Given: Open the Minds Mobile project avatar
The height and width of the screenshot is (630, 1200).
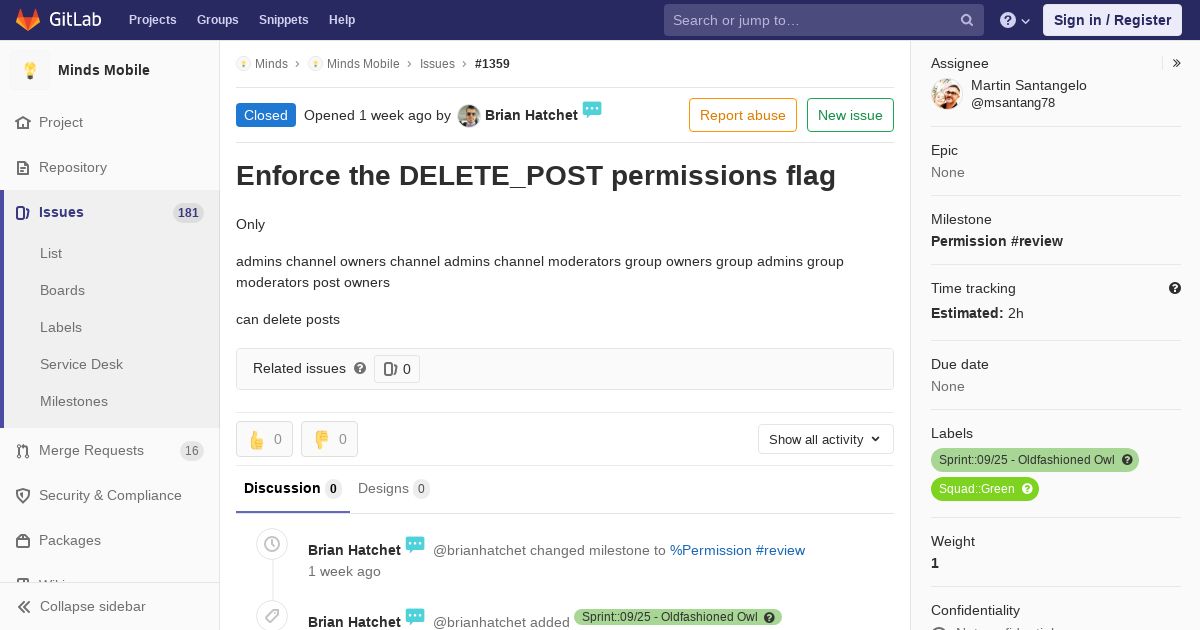Looking at the screenshot, I should click(x=30, y=70).
